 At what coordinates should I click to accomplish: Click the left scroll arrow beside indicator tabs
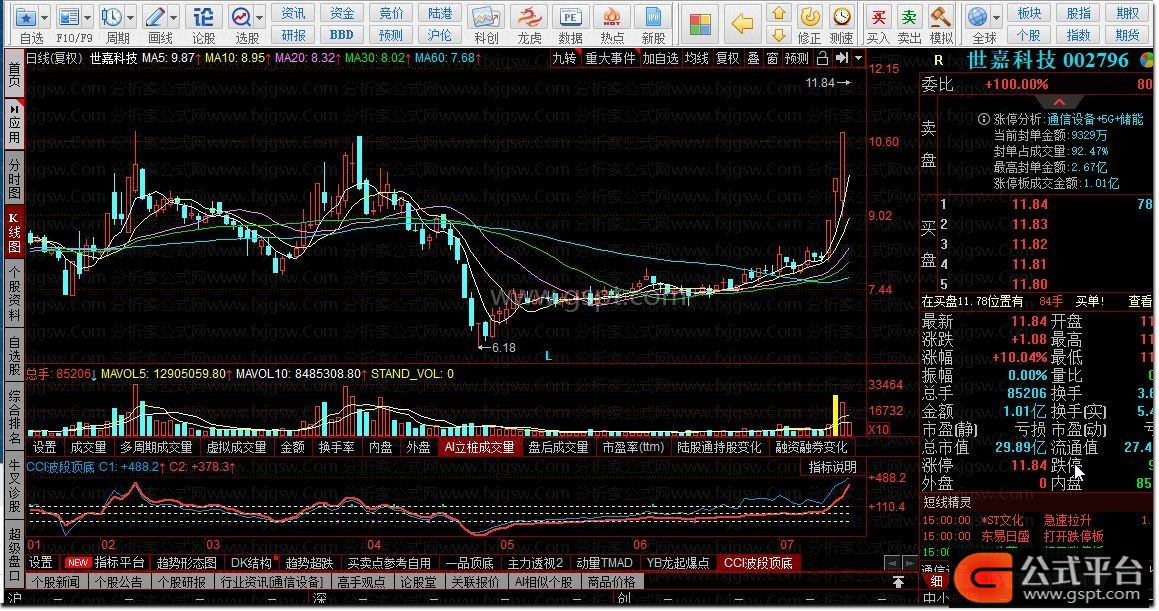[x=894, y=563]
